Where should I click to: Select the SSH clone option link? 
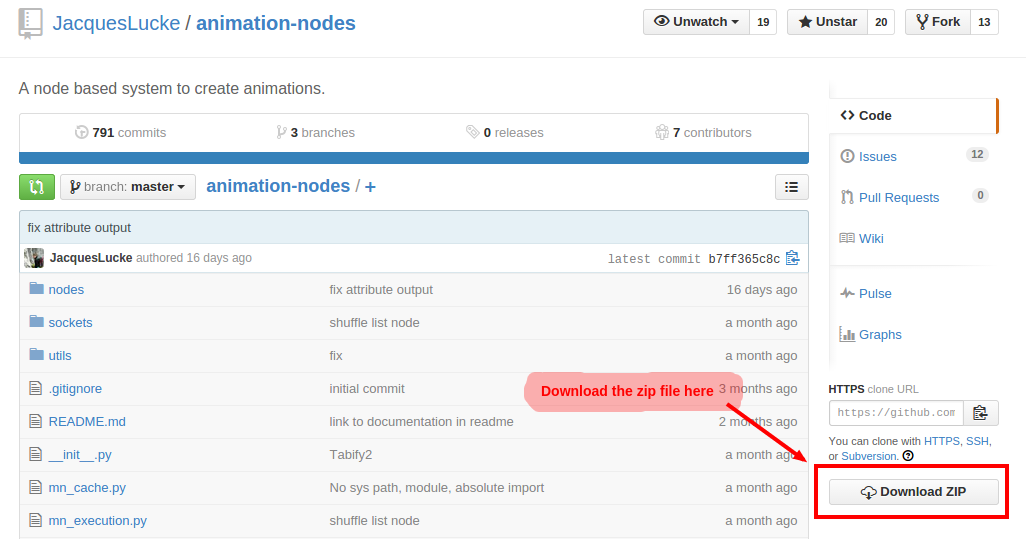[x=978, y=442]
